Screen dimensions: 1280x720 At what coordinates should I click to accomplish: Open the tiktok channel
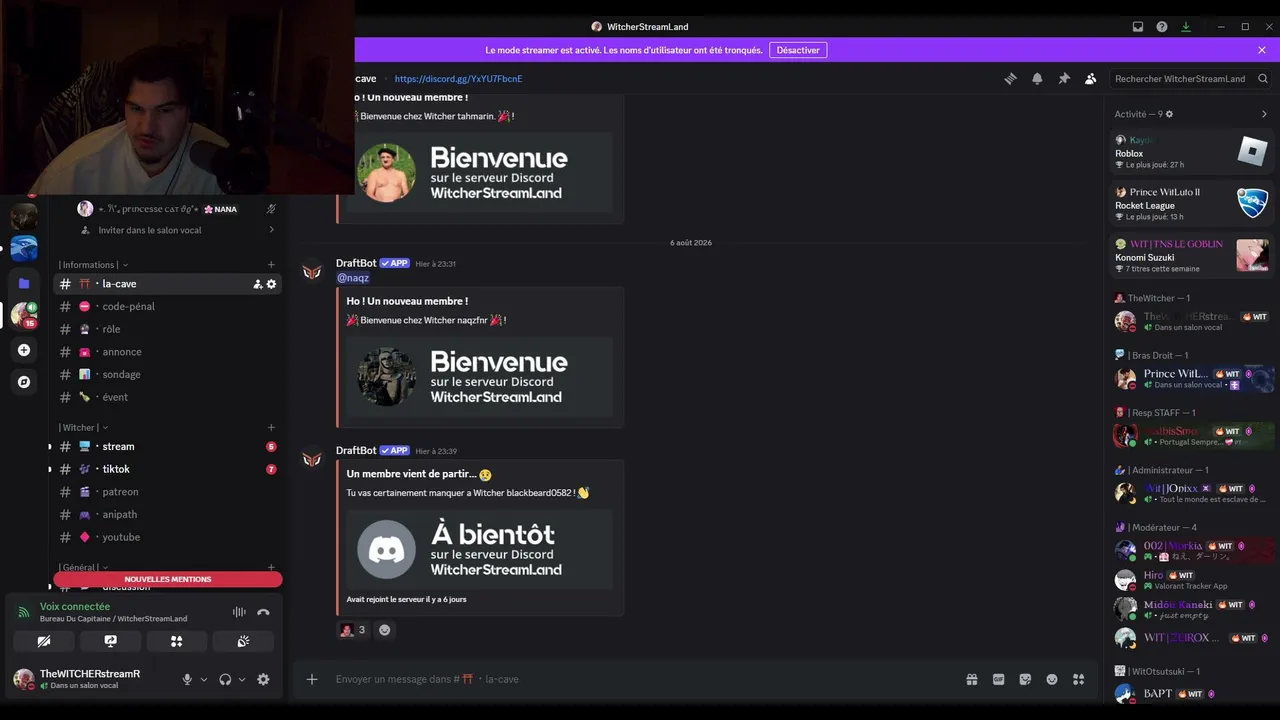[167, 469]
